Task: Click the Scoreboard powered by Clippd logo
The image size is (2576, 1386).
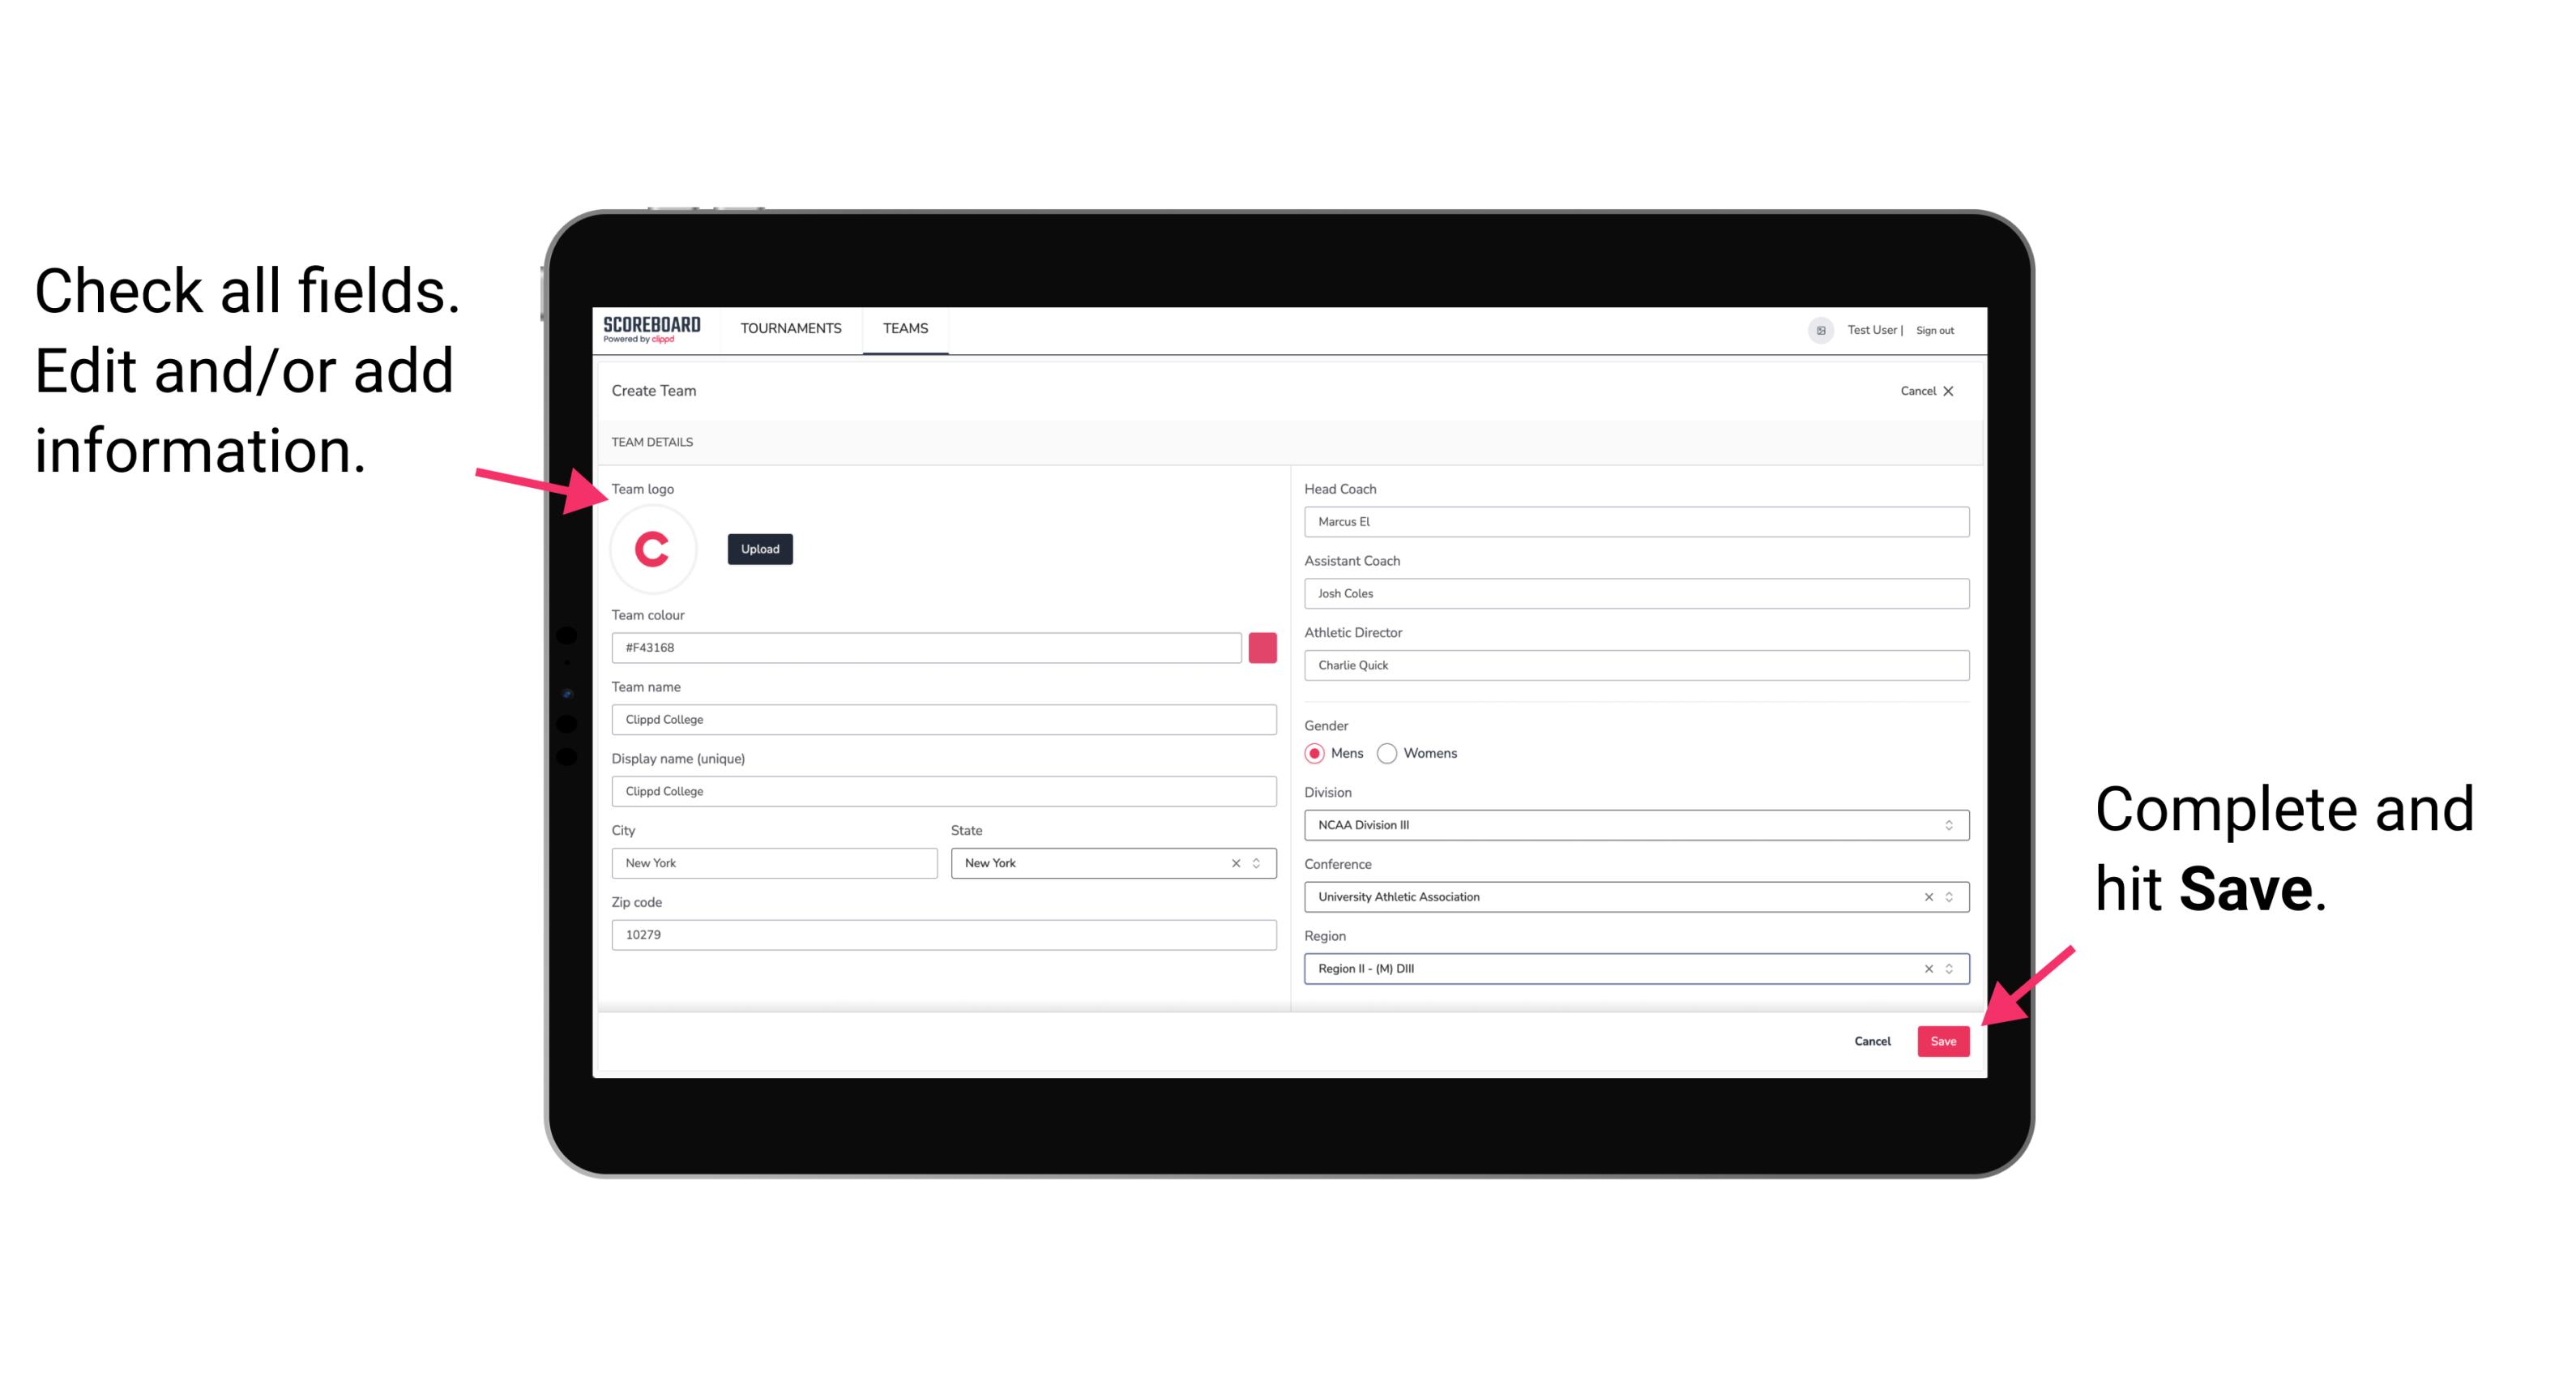Action: (653, 332)
